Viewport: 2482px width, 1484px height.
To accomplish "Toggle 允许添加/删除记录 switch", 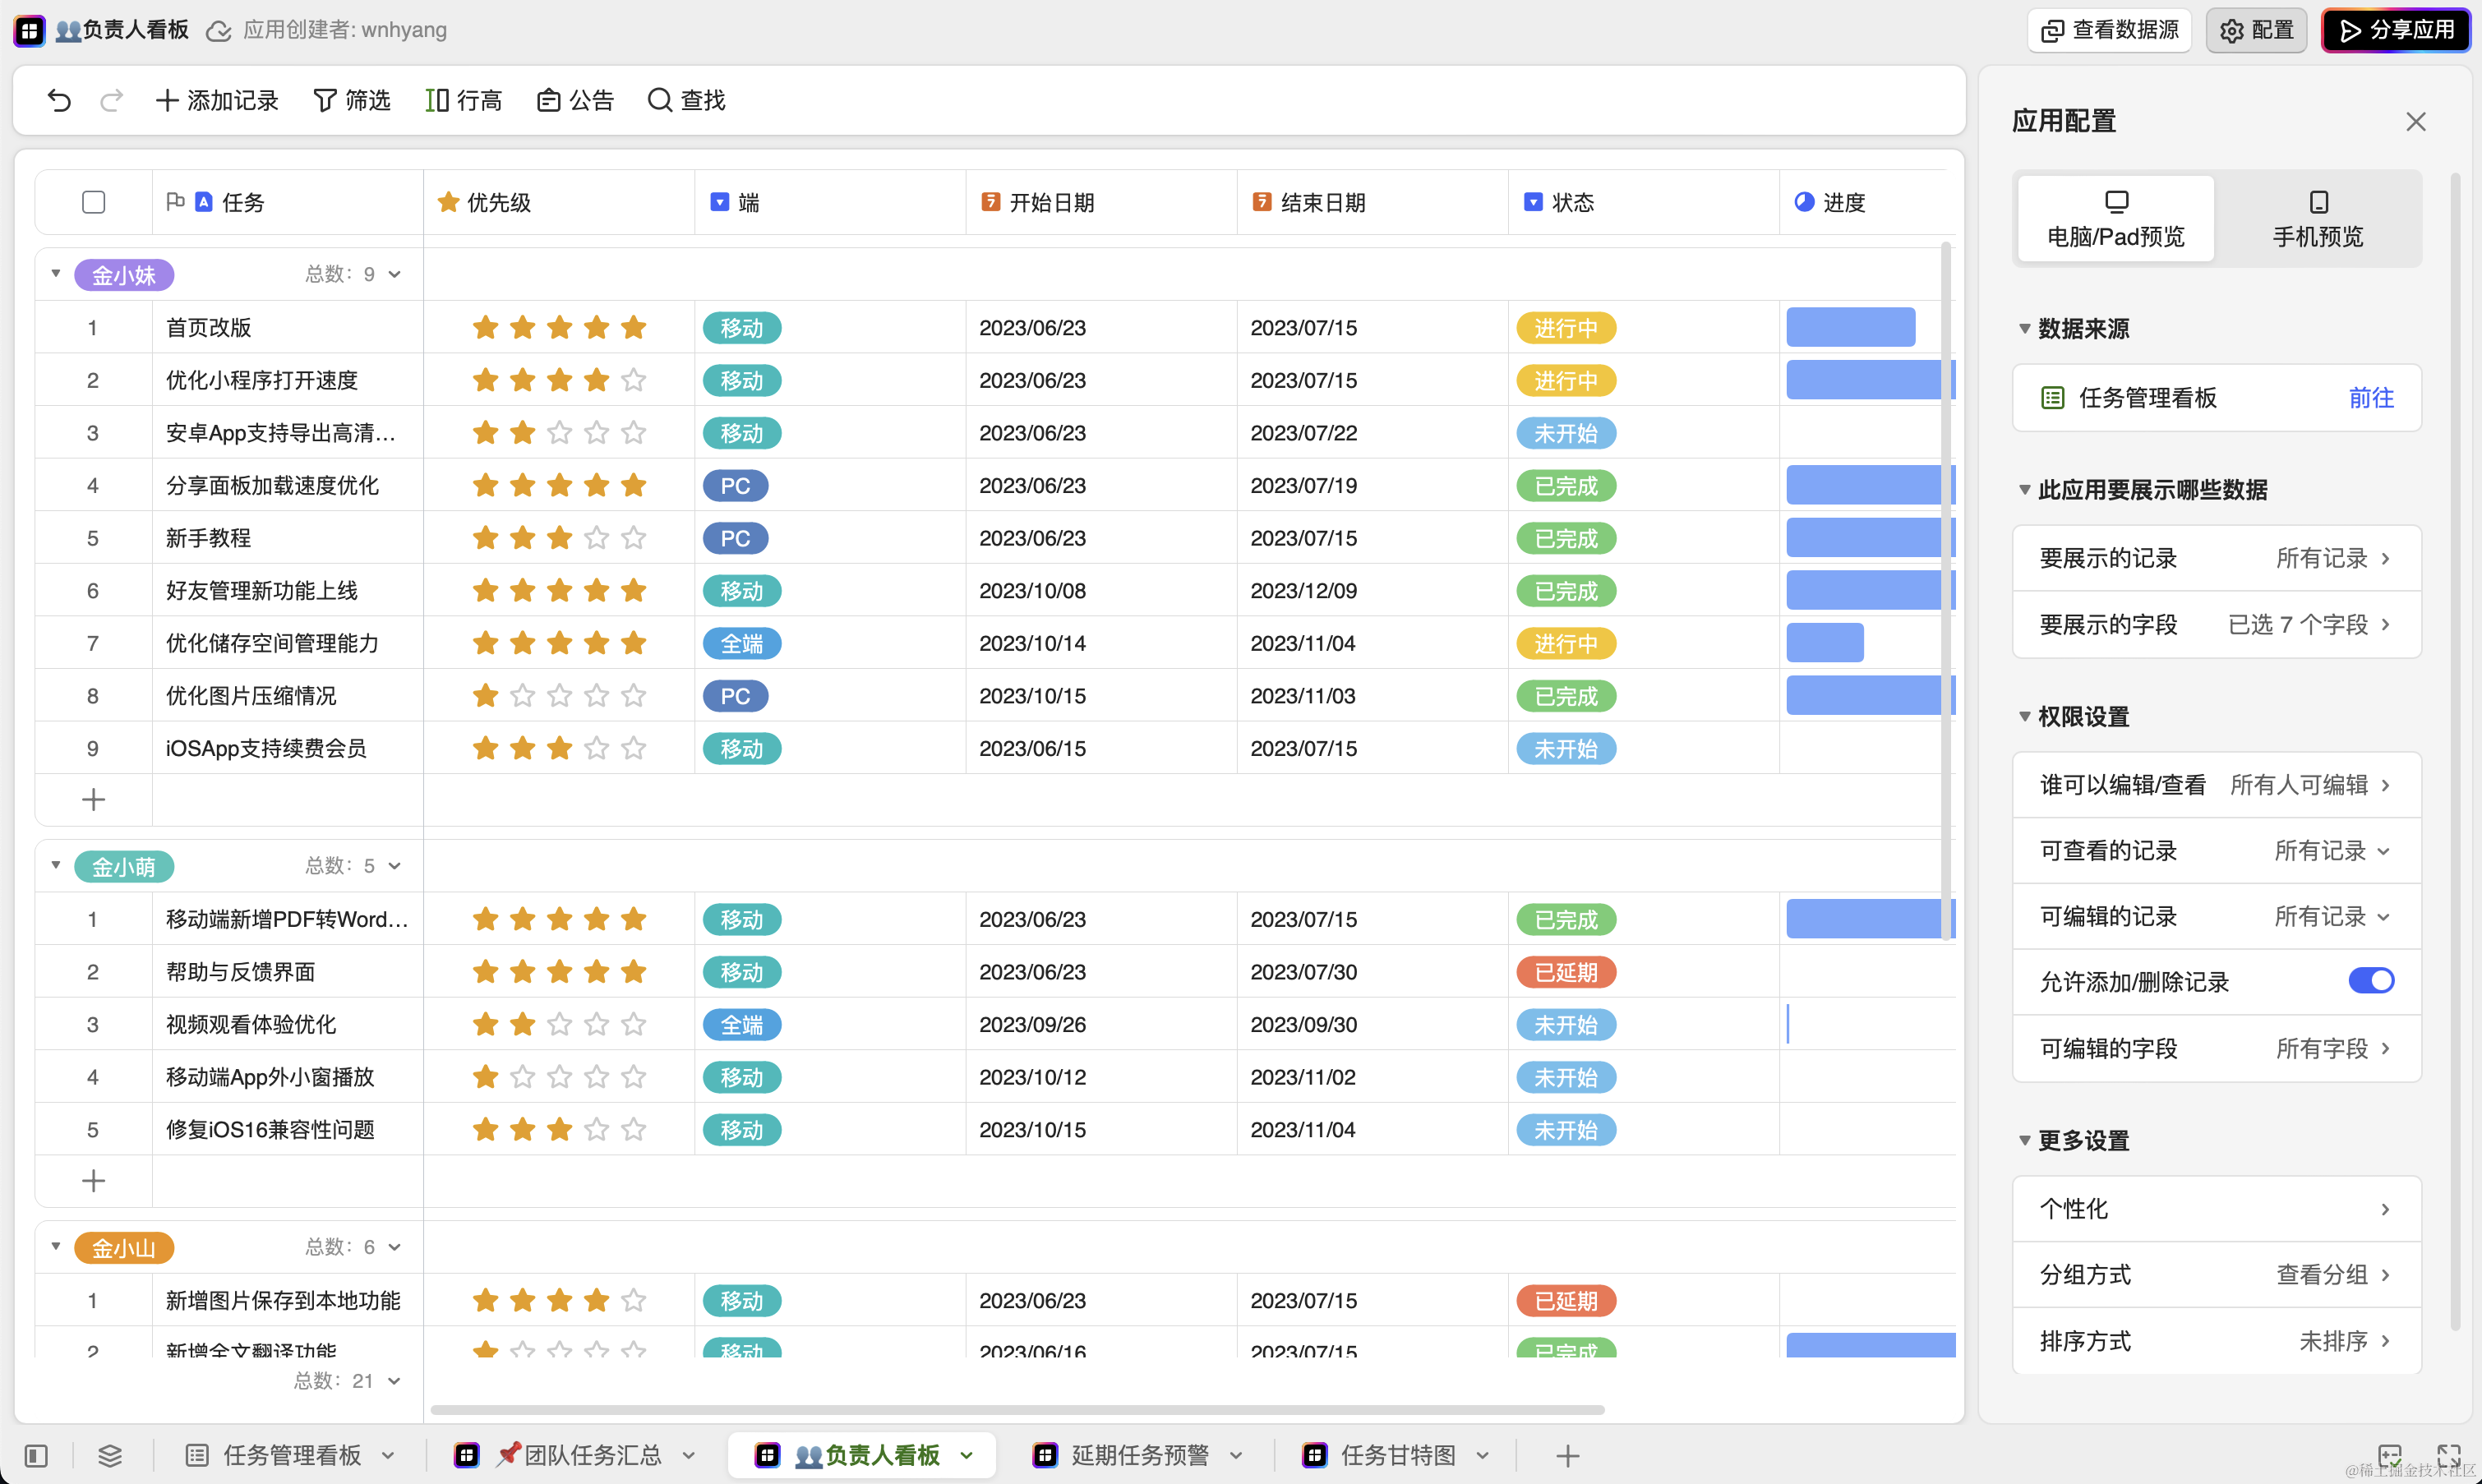I will tap(2370, 981).
